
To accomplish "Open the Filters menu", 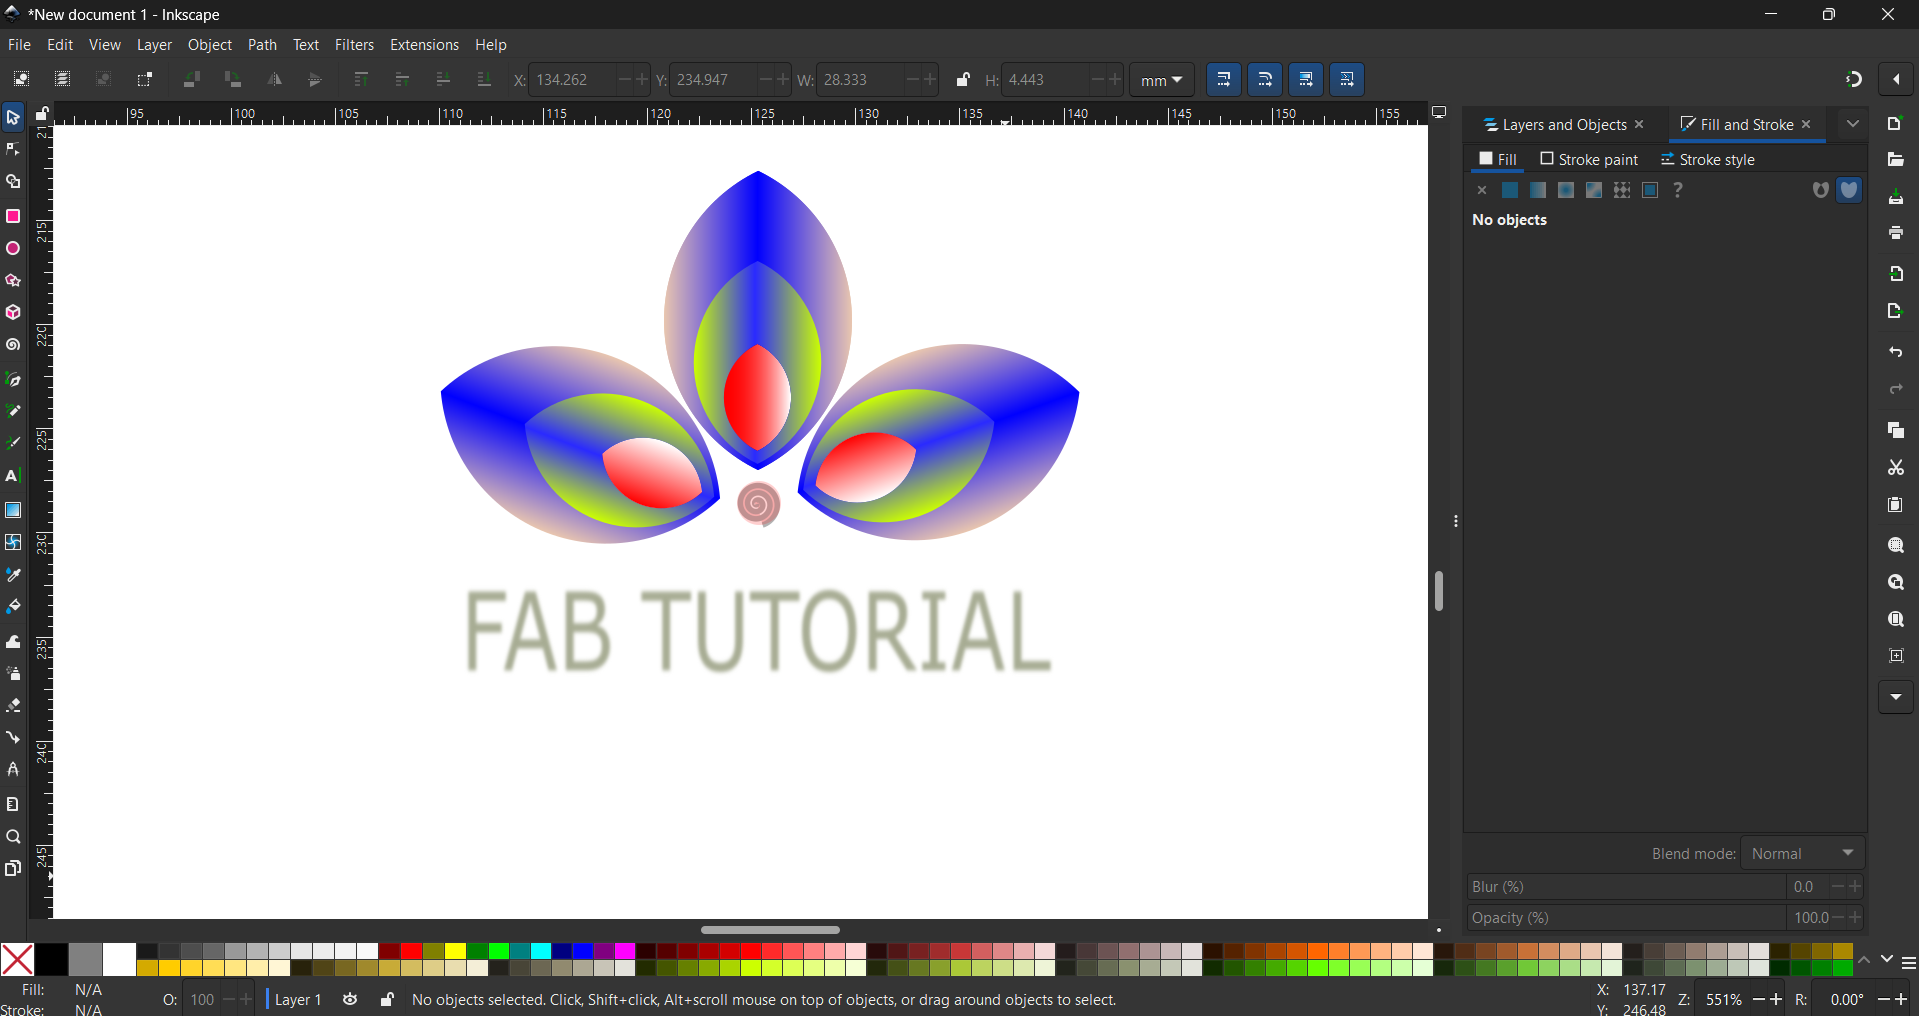I will 354,45.
